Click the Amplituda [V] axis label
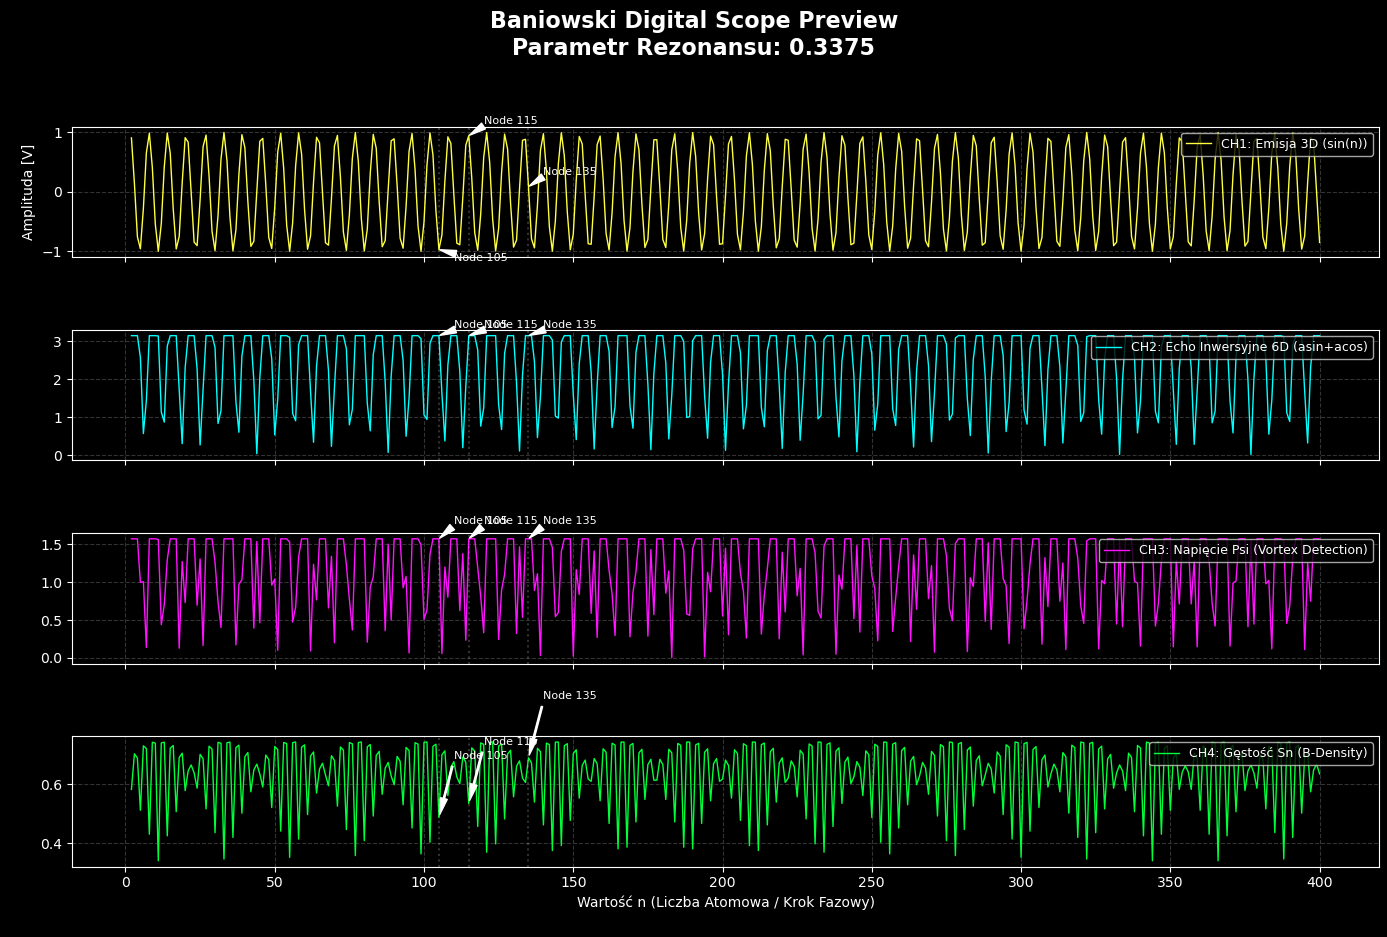Viewport: 1387px width, 937px height. pos(28,192)
